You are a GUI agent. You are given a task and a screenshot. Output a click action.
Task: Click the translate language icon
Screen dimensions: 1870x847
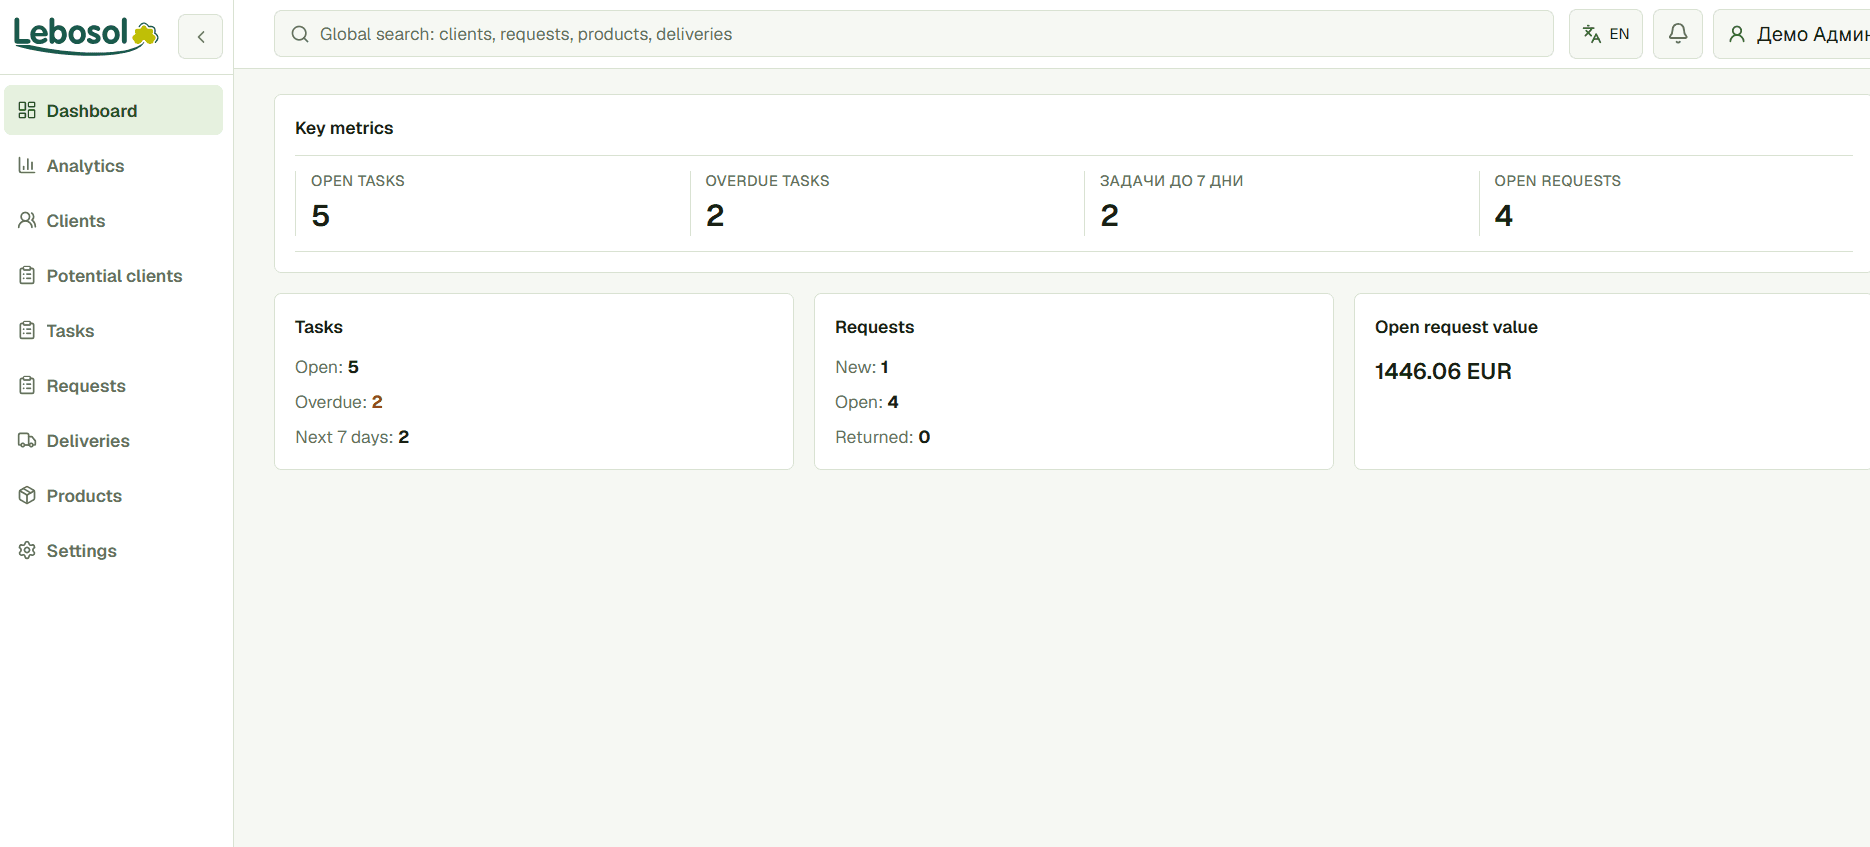[1592, 34]
